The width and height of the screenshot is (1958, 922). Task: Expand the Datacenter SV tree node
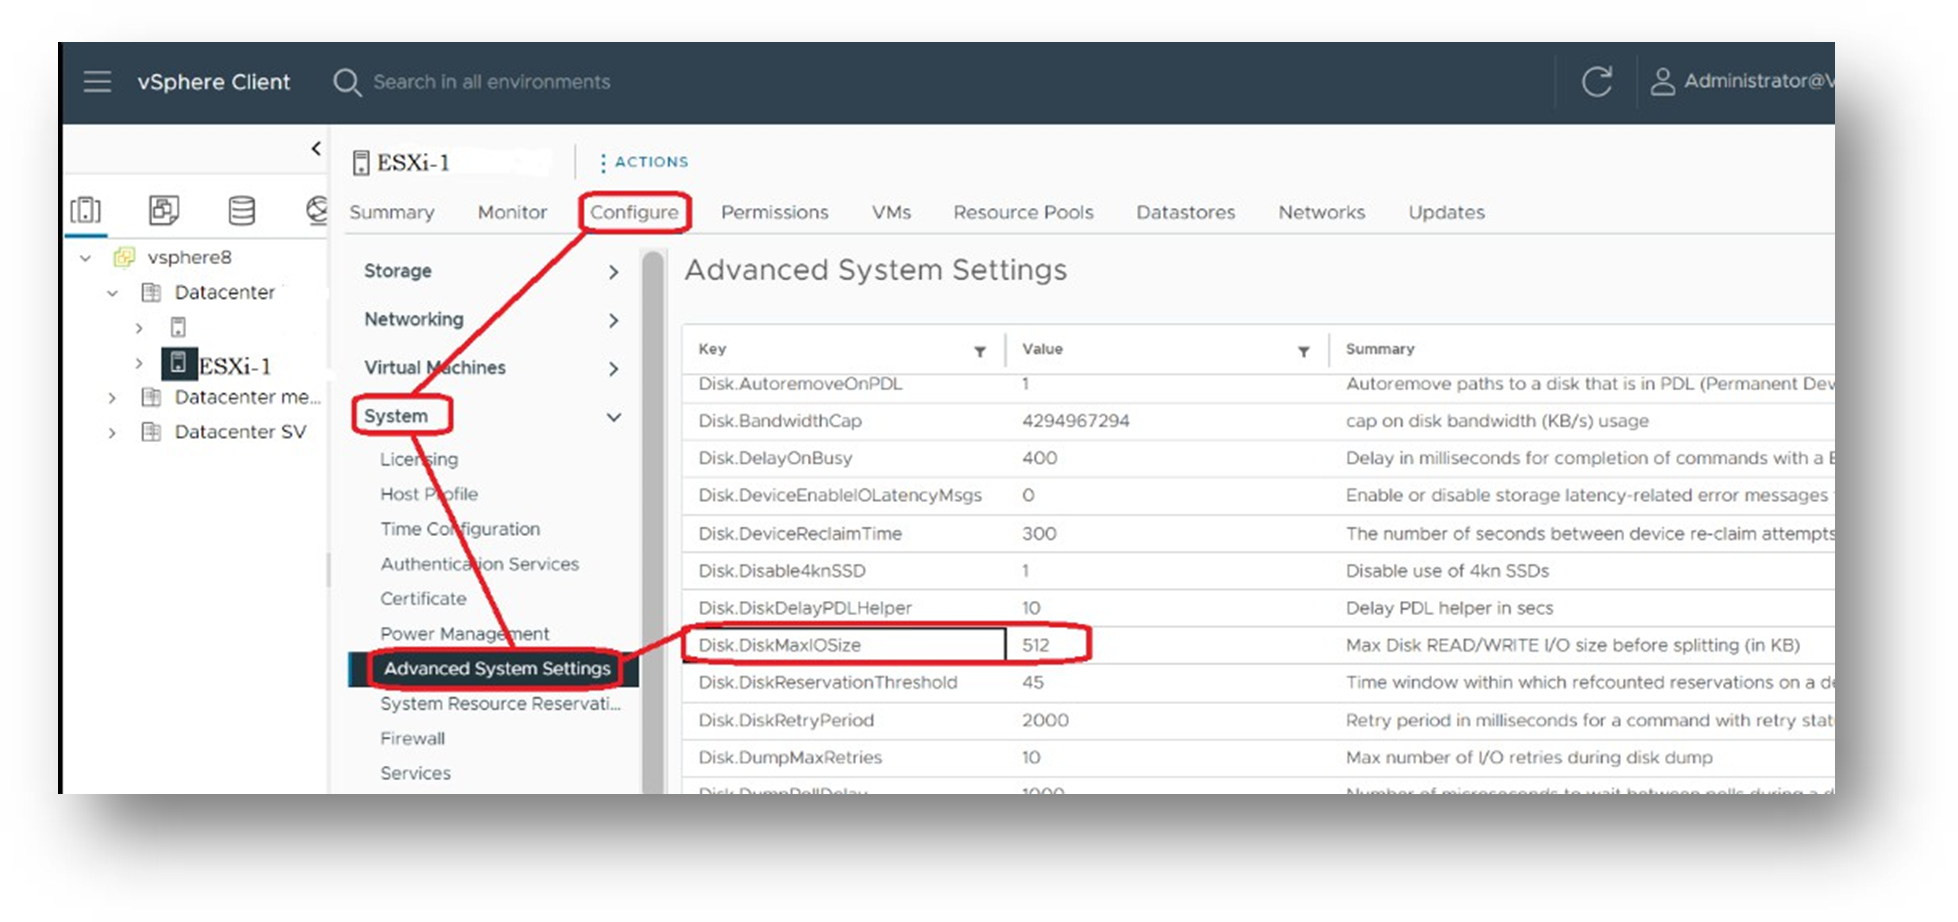112,433
